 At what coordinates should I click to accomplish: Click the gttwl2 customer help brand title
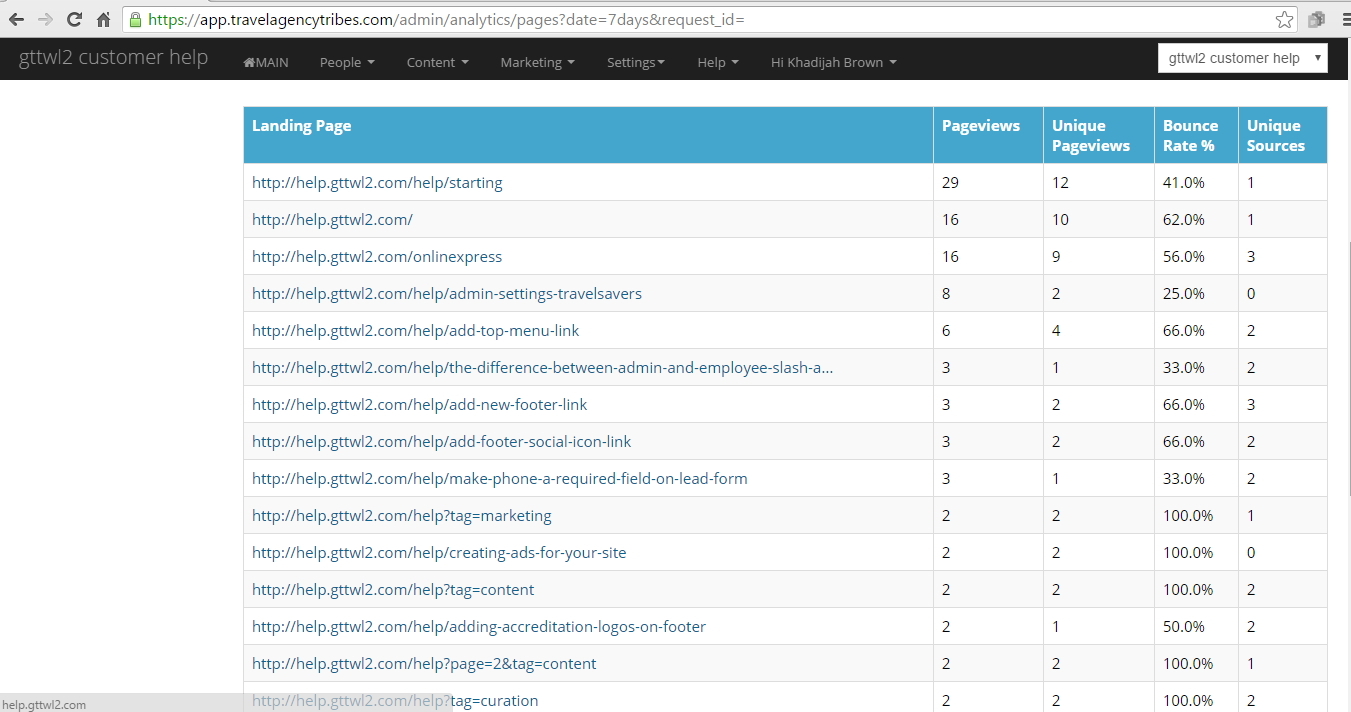click(113, 57)
